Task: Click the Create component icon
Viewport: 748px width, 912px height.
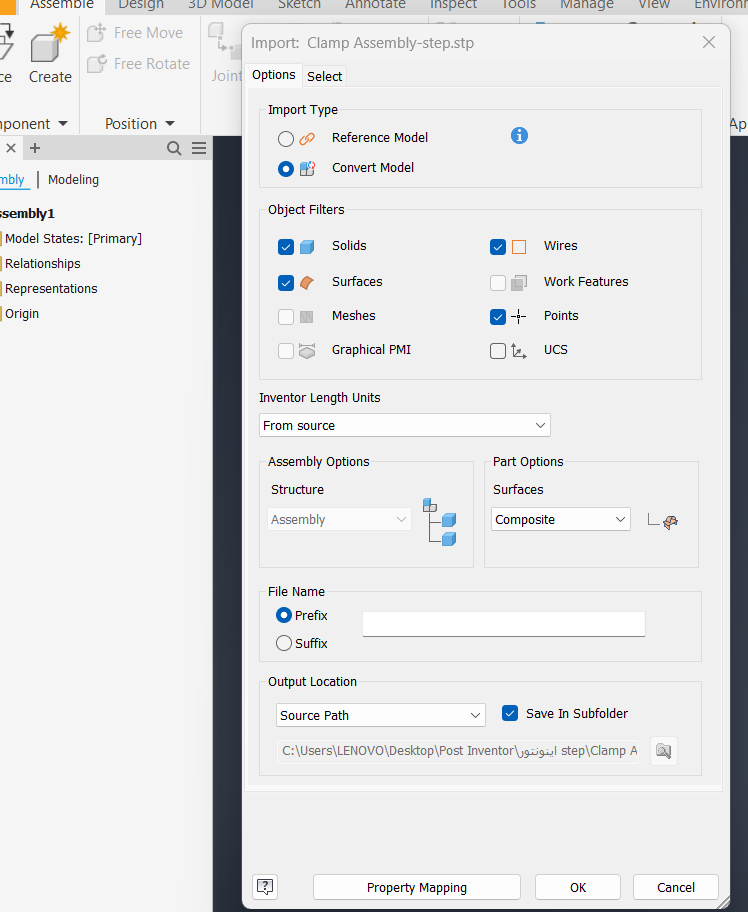Action: pyautogui.click(x=50, y=44)
